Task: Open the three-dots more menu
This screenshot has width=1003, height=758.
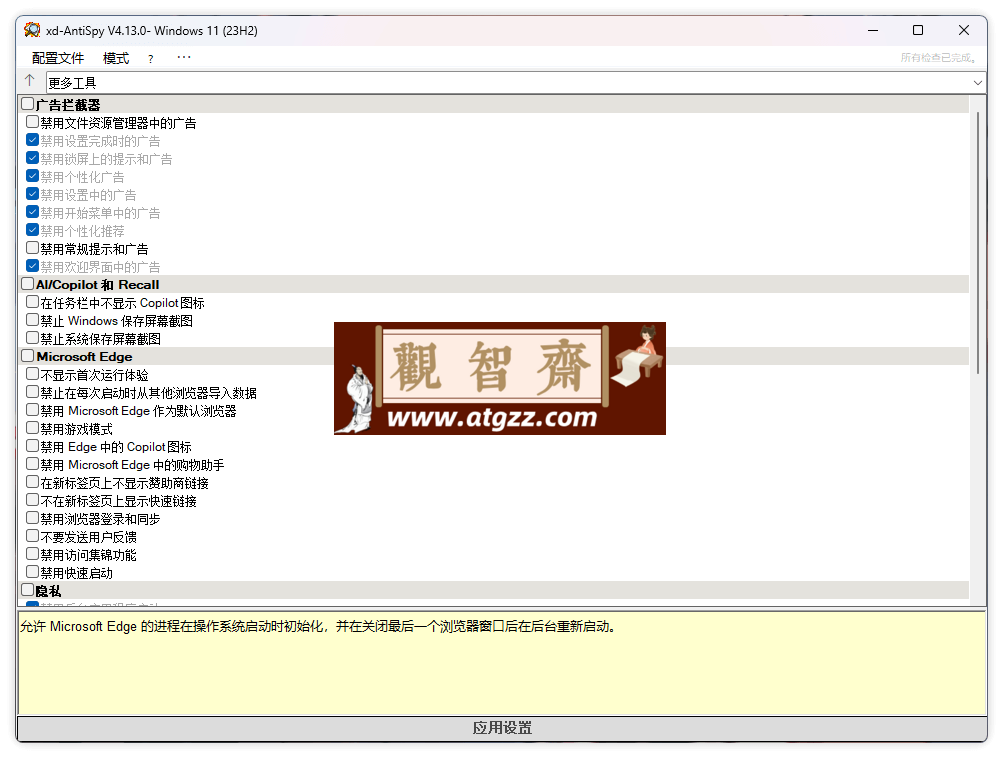Action: tap(184, 58)
